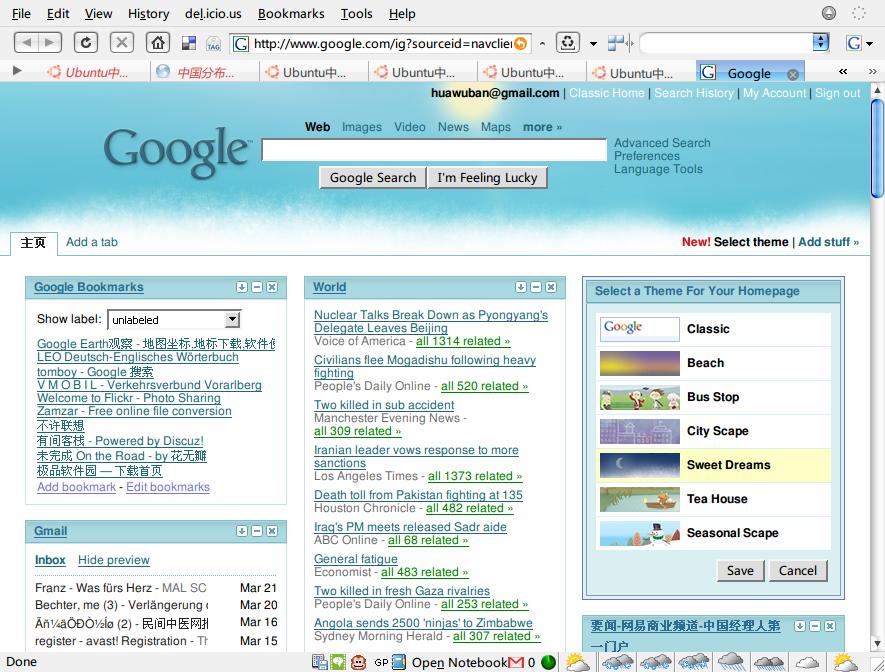Screen dimensions: 885x672
Task: Click the green circle status bar icon
Action: tap(548, 662)
